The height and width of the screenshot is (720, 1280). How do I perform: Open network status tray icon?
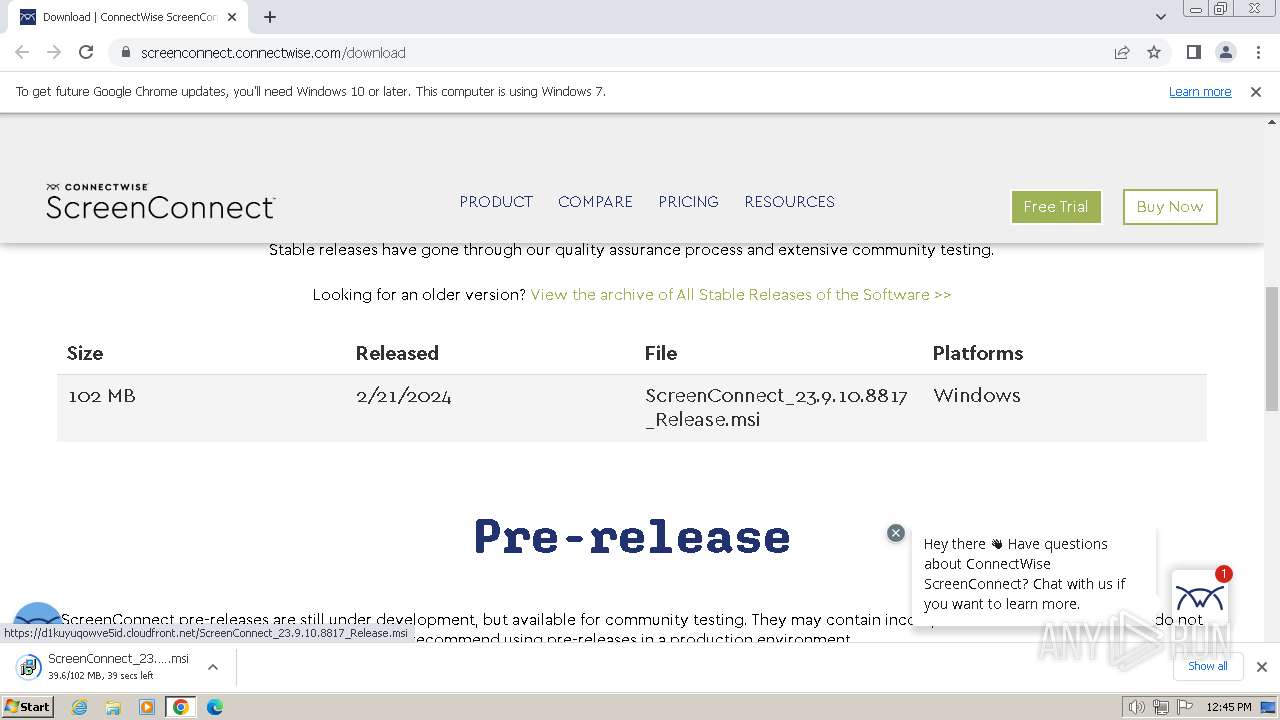(x=1160, y=707)
